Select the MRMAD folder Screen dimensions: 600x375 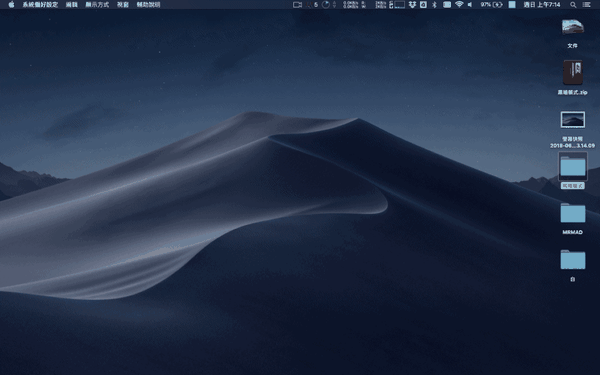tap(572, 218)
